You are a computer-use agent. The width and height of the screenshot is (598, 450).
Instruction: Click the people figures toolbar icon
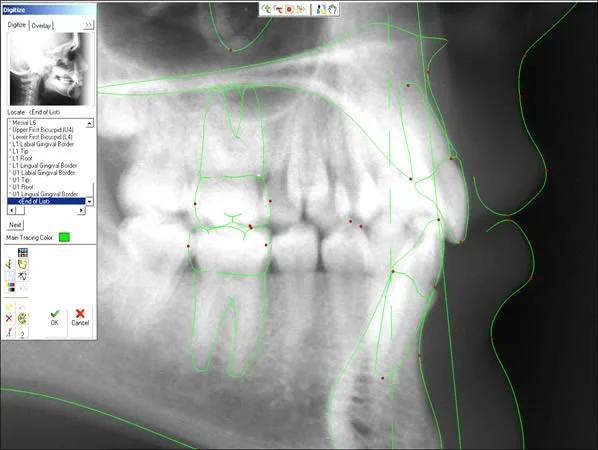pyautogui.click(x=321, y=9)
